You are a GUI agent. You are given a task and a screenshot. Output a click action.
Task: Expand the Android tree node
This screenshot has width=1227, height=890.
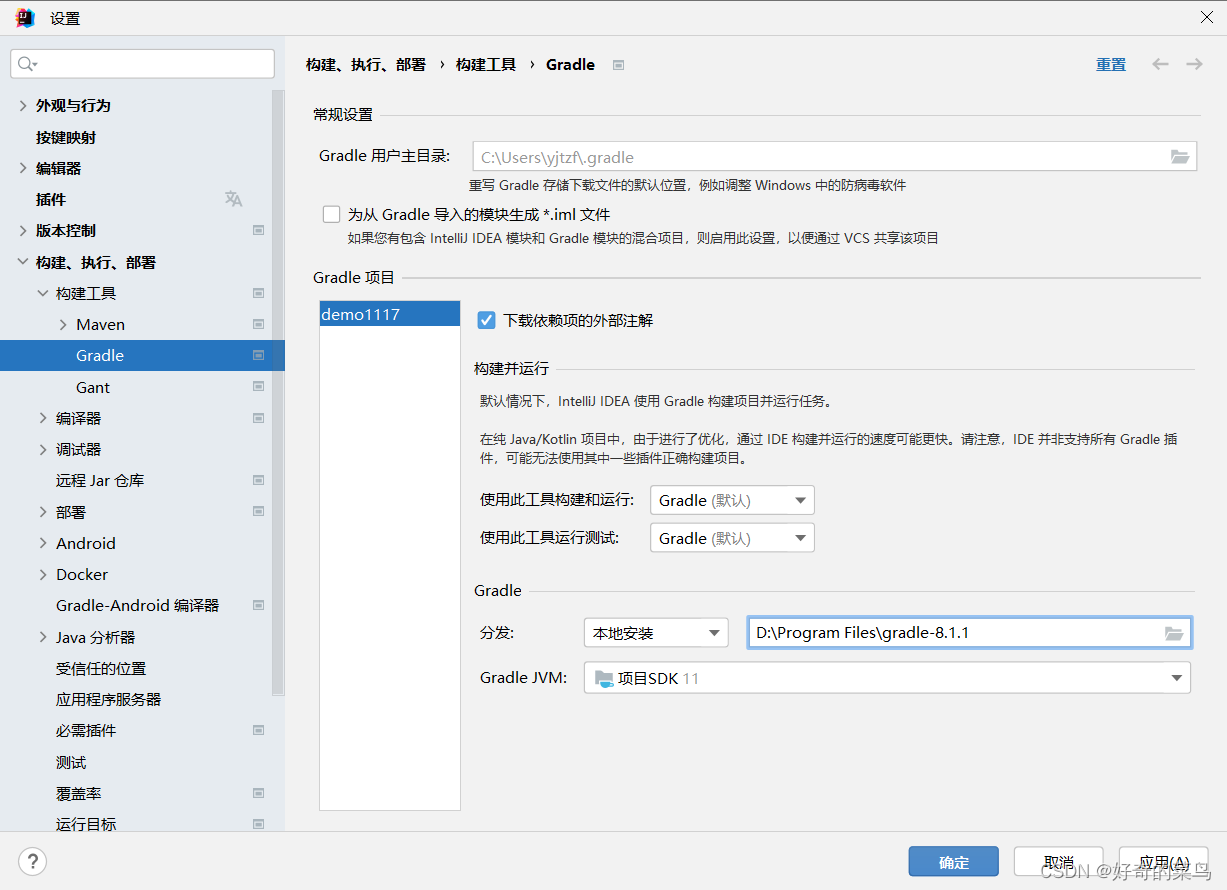(43, 543)
